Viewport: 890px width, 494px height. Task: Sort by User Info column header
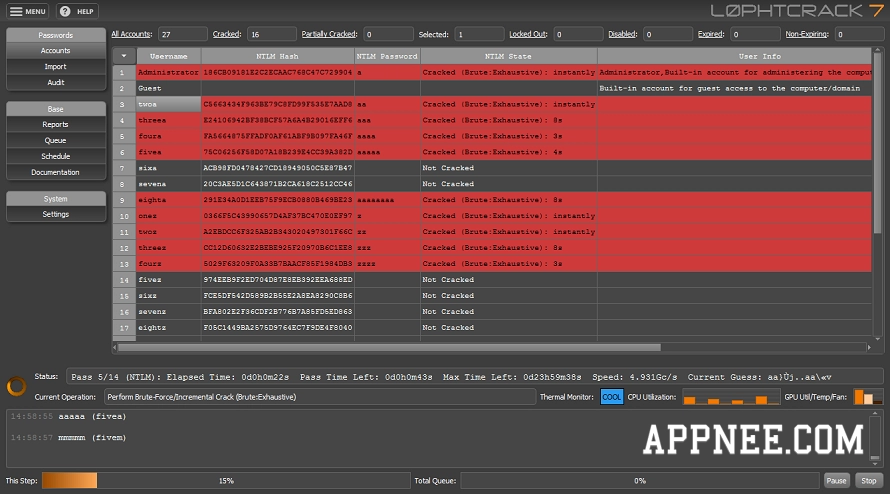point(734,56)
